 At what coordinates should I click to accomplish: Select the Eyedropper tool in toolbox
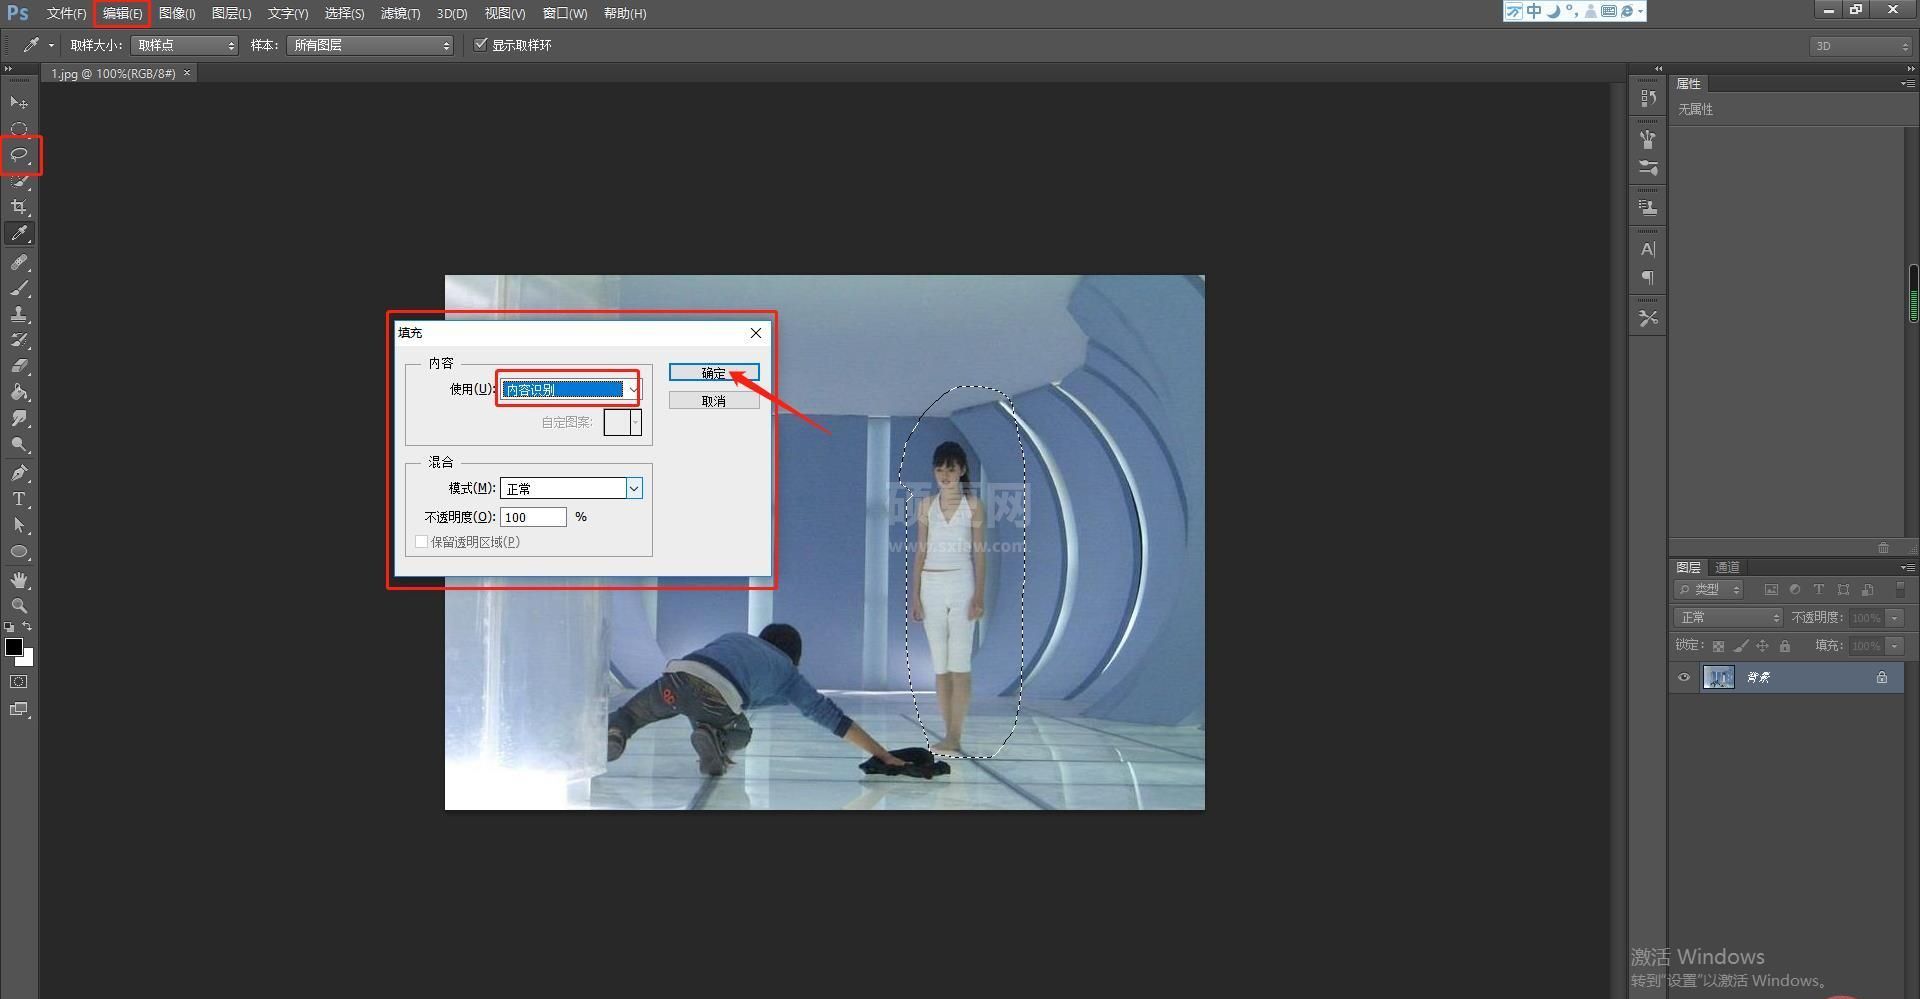(x=19, y=234)
